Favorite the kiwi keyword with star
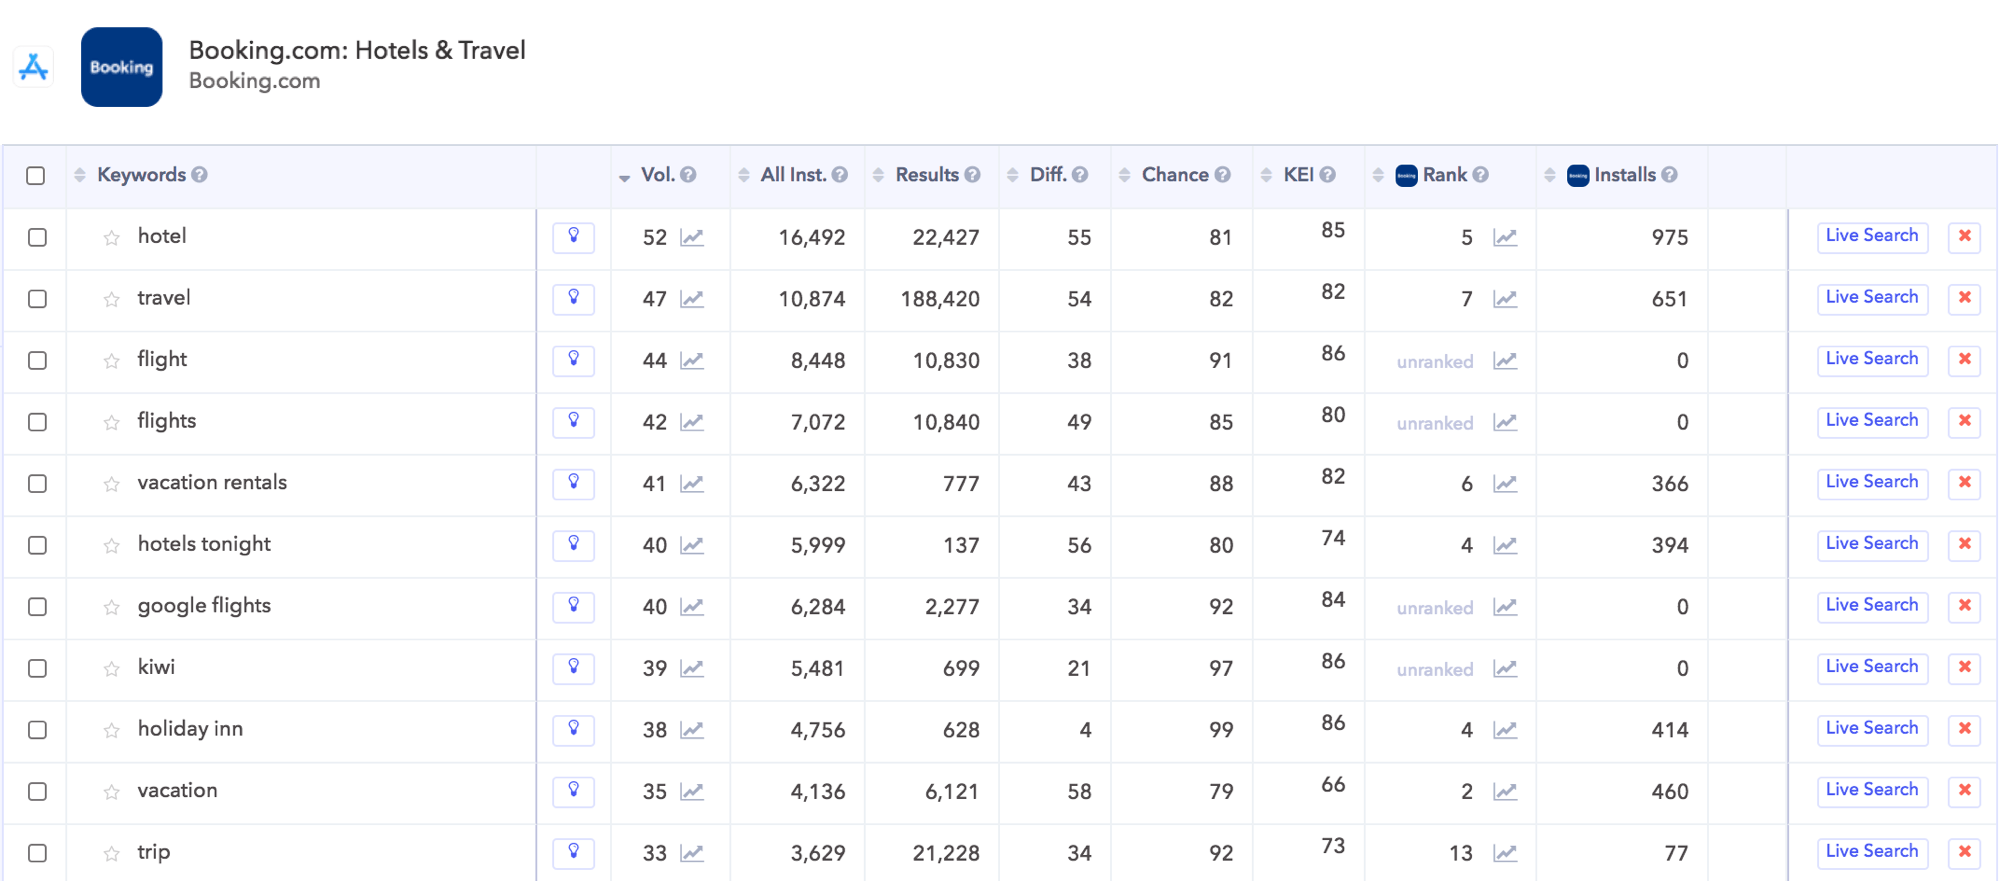The height and width of the screenshot is (881, 1999). (x=112, y=669)
